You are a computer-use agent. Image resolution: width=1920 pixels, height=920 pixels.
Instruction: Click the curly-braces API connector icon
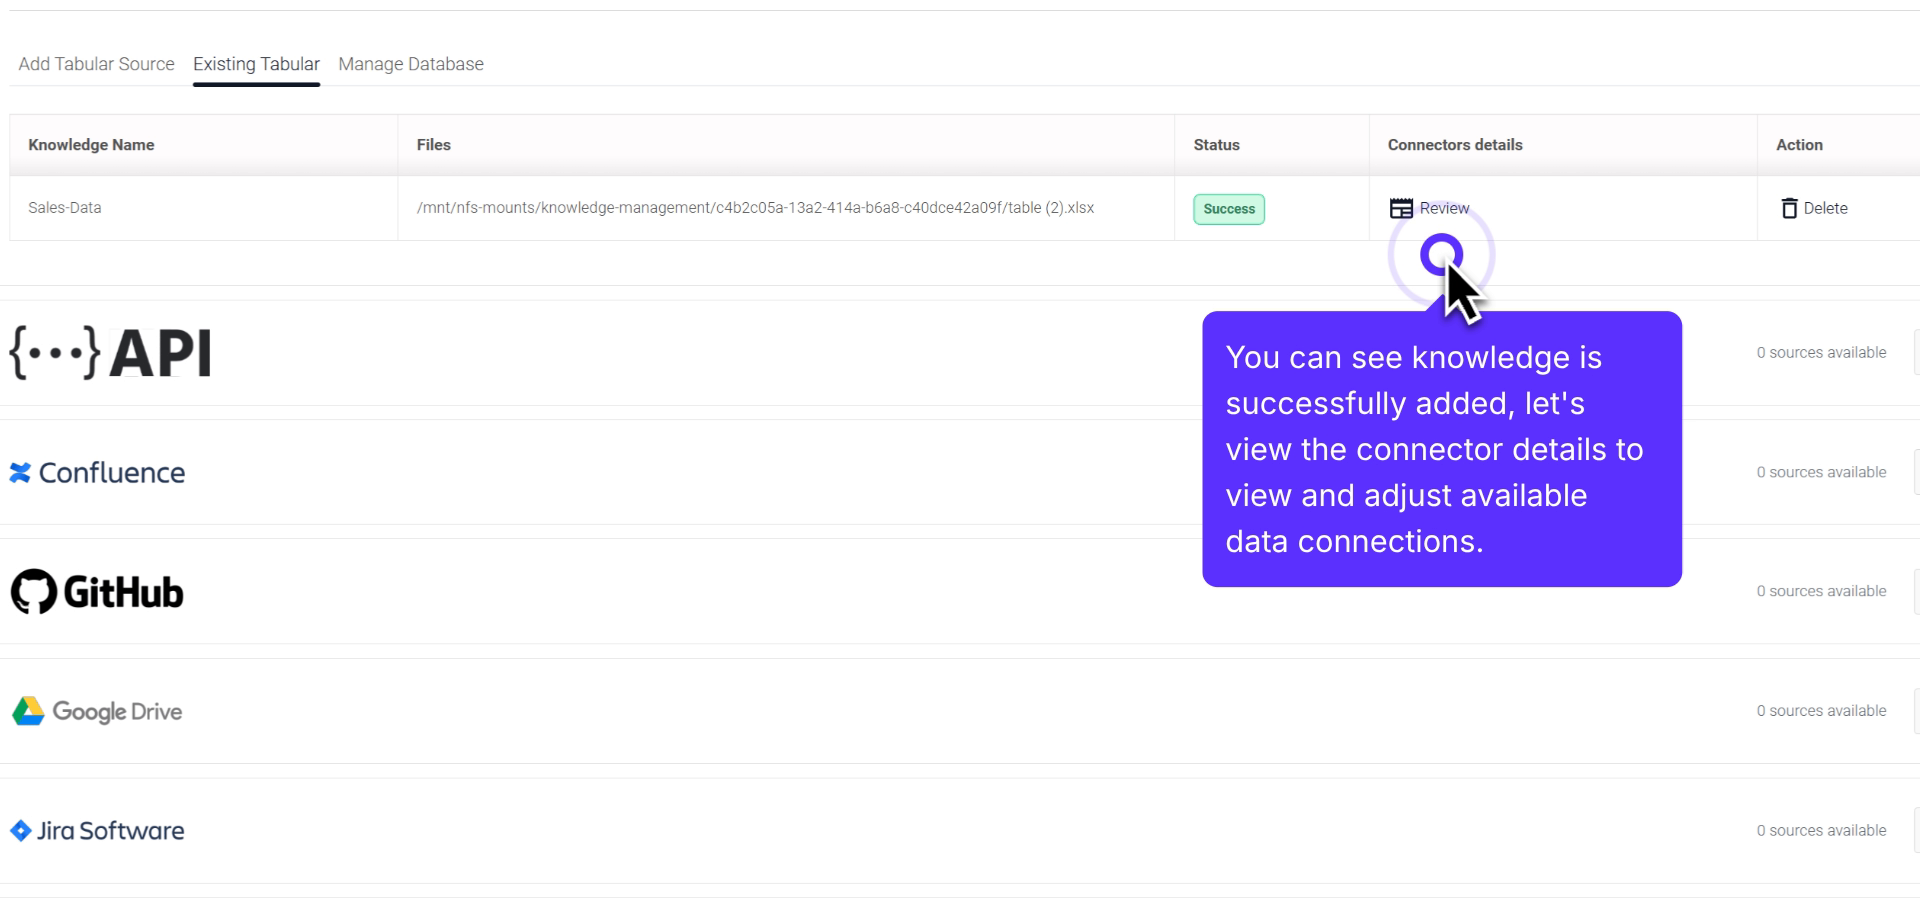[55, 352]
